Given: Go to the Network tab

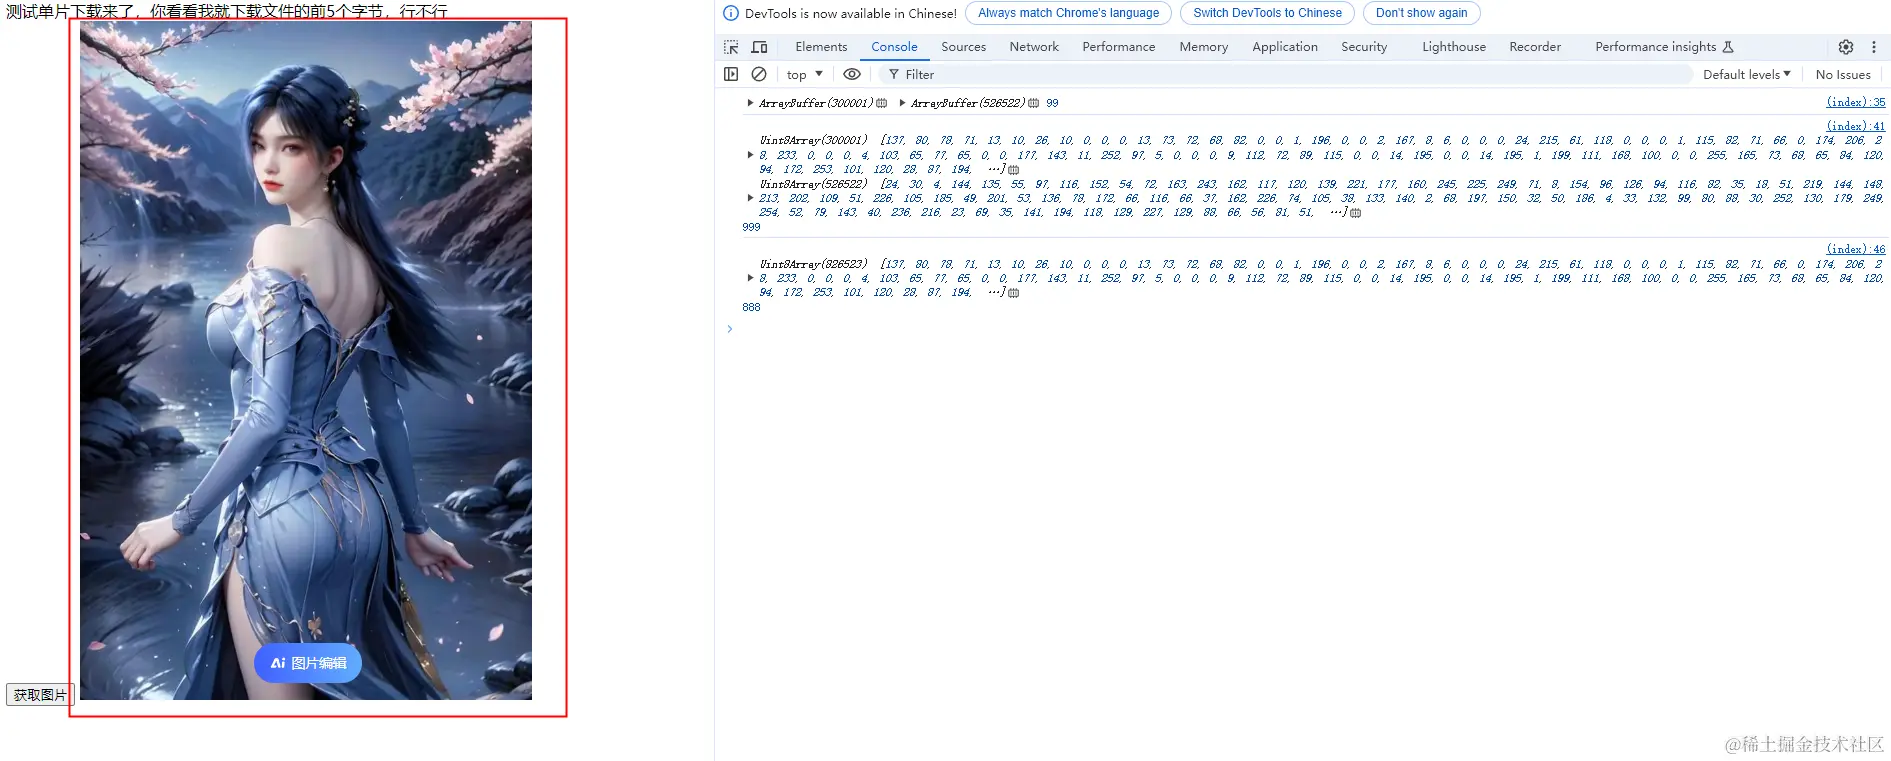Looking at the screenshot, I should [1034, 47].
